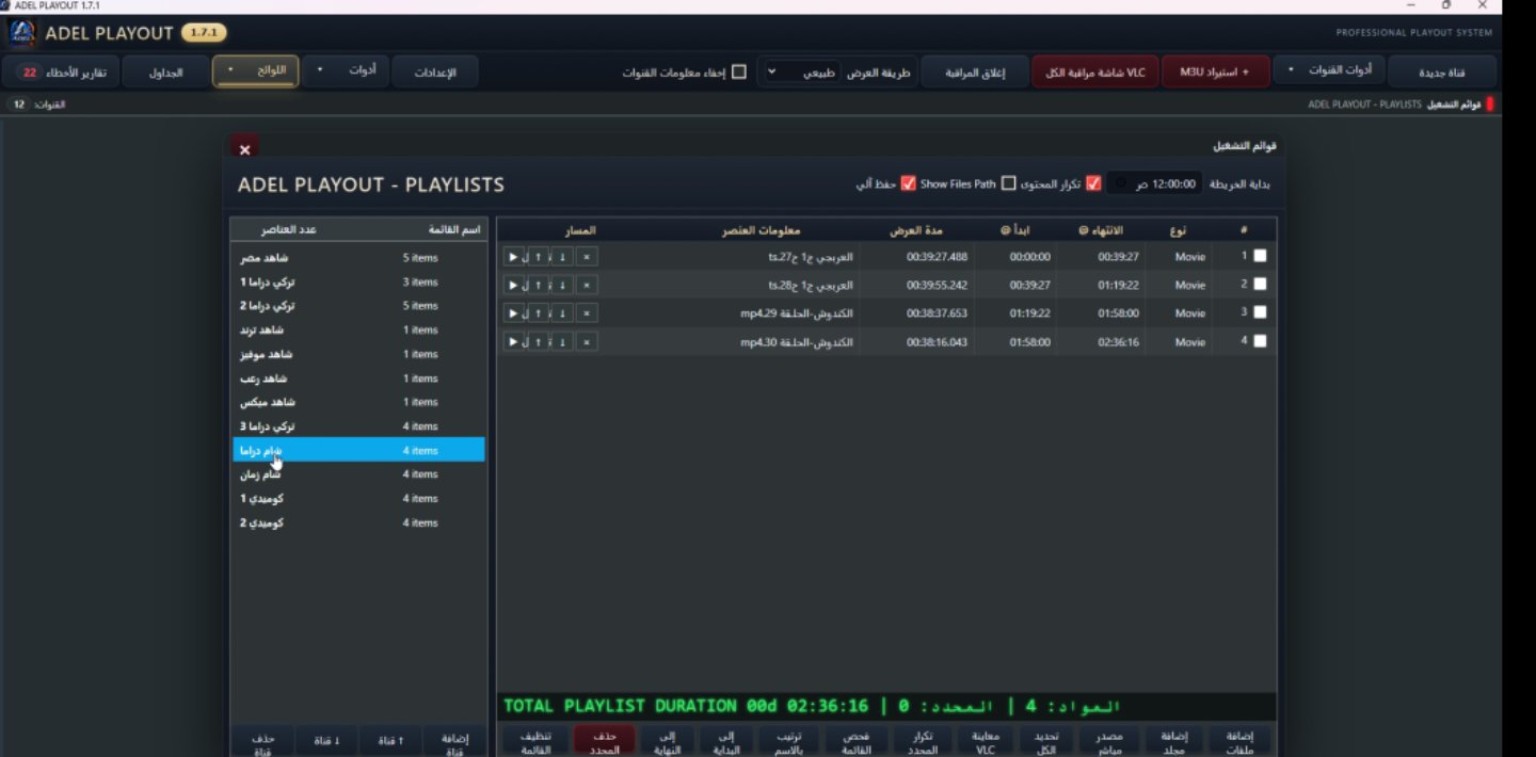Open the الجداول schedules menu

click(x=166, y=72)
